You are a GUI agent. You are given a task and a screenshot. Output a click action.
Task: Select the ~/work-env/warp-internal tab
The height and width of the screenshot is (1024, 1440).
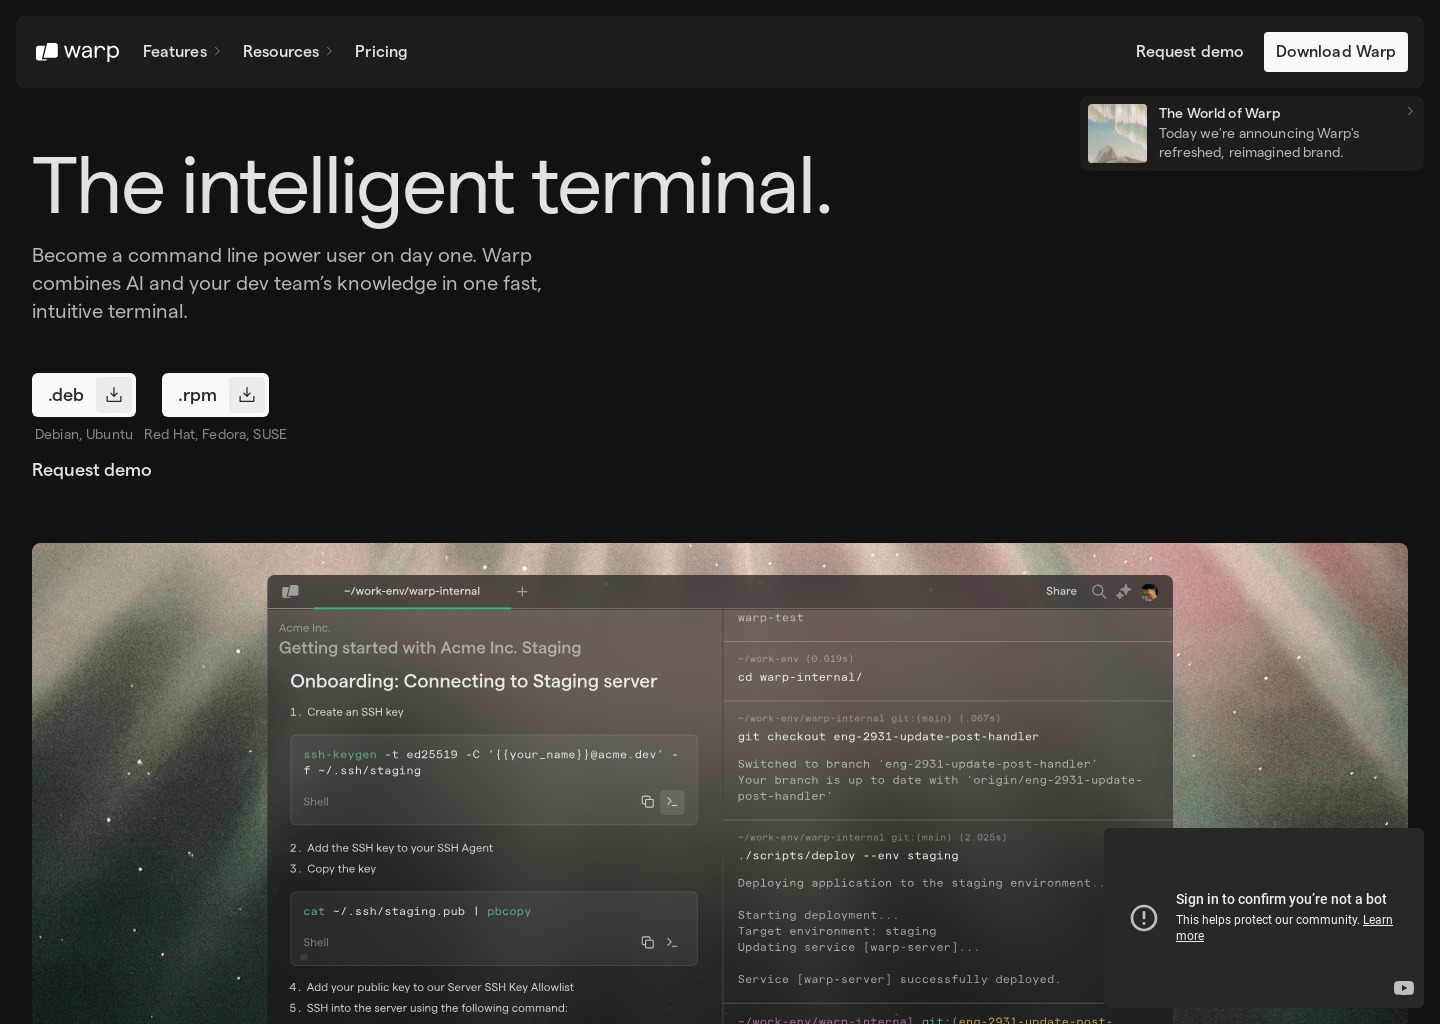pyautogui.click(x=412, y=591)
